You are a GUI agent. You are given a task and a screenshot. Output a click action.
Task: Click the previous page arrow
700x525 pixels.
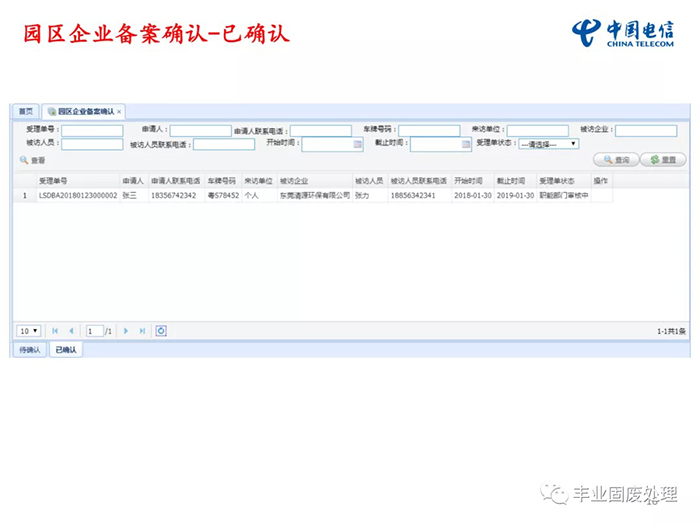[x=71, y=331]
